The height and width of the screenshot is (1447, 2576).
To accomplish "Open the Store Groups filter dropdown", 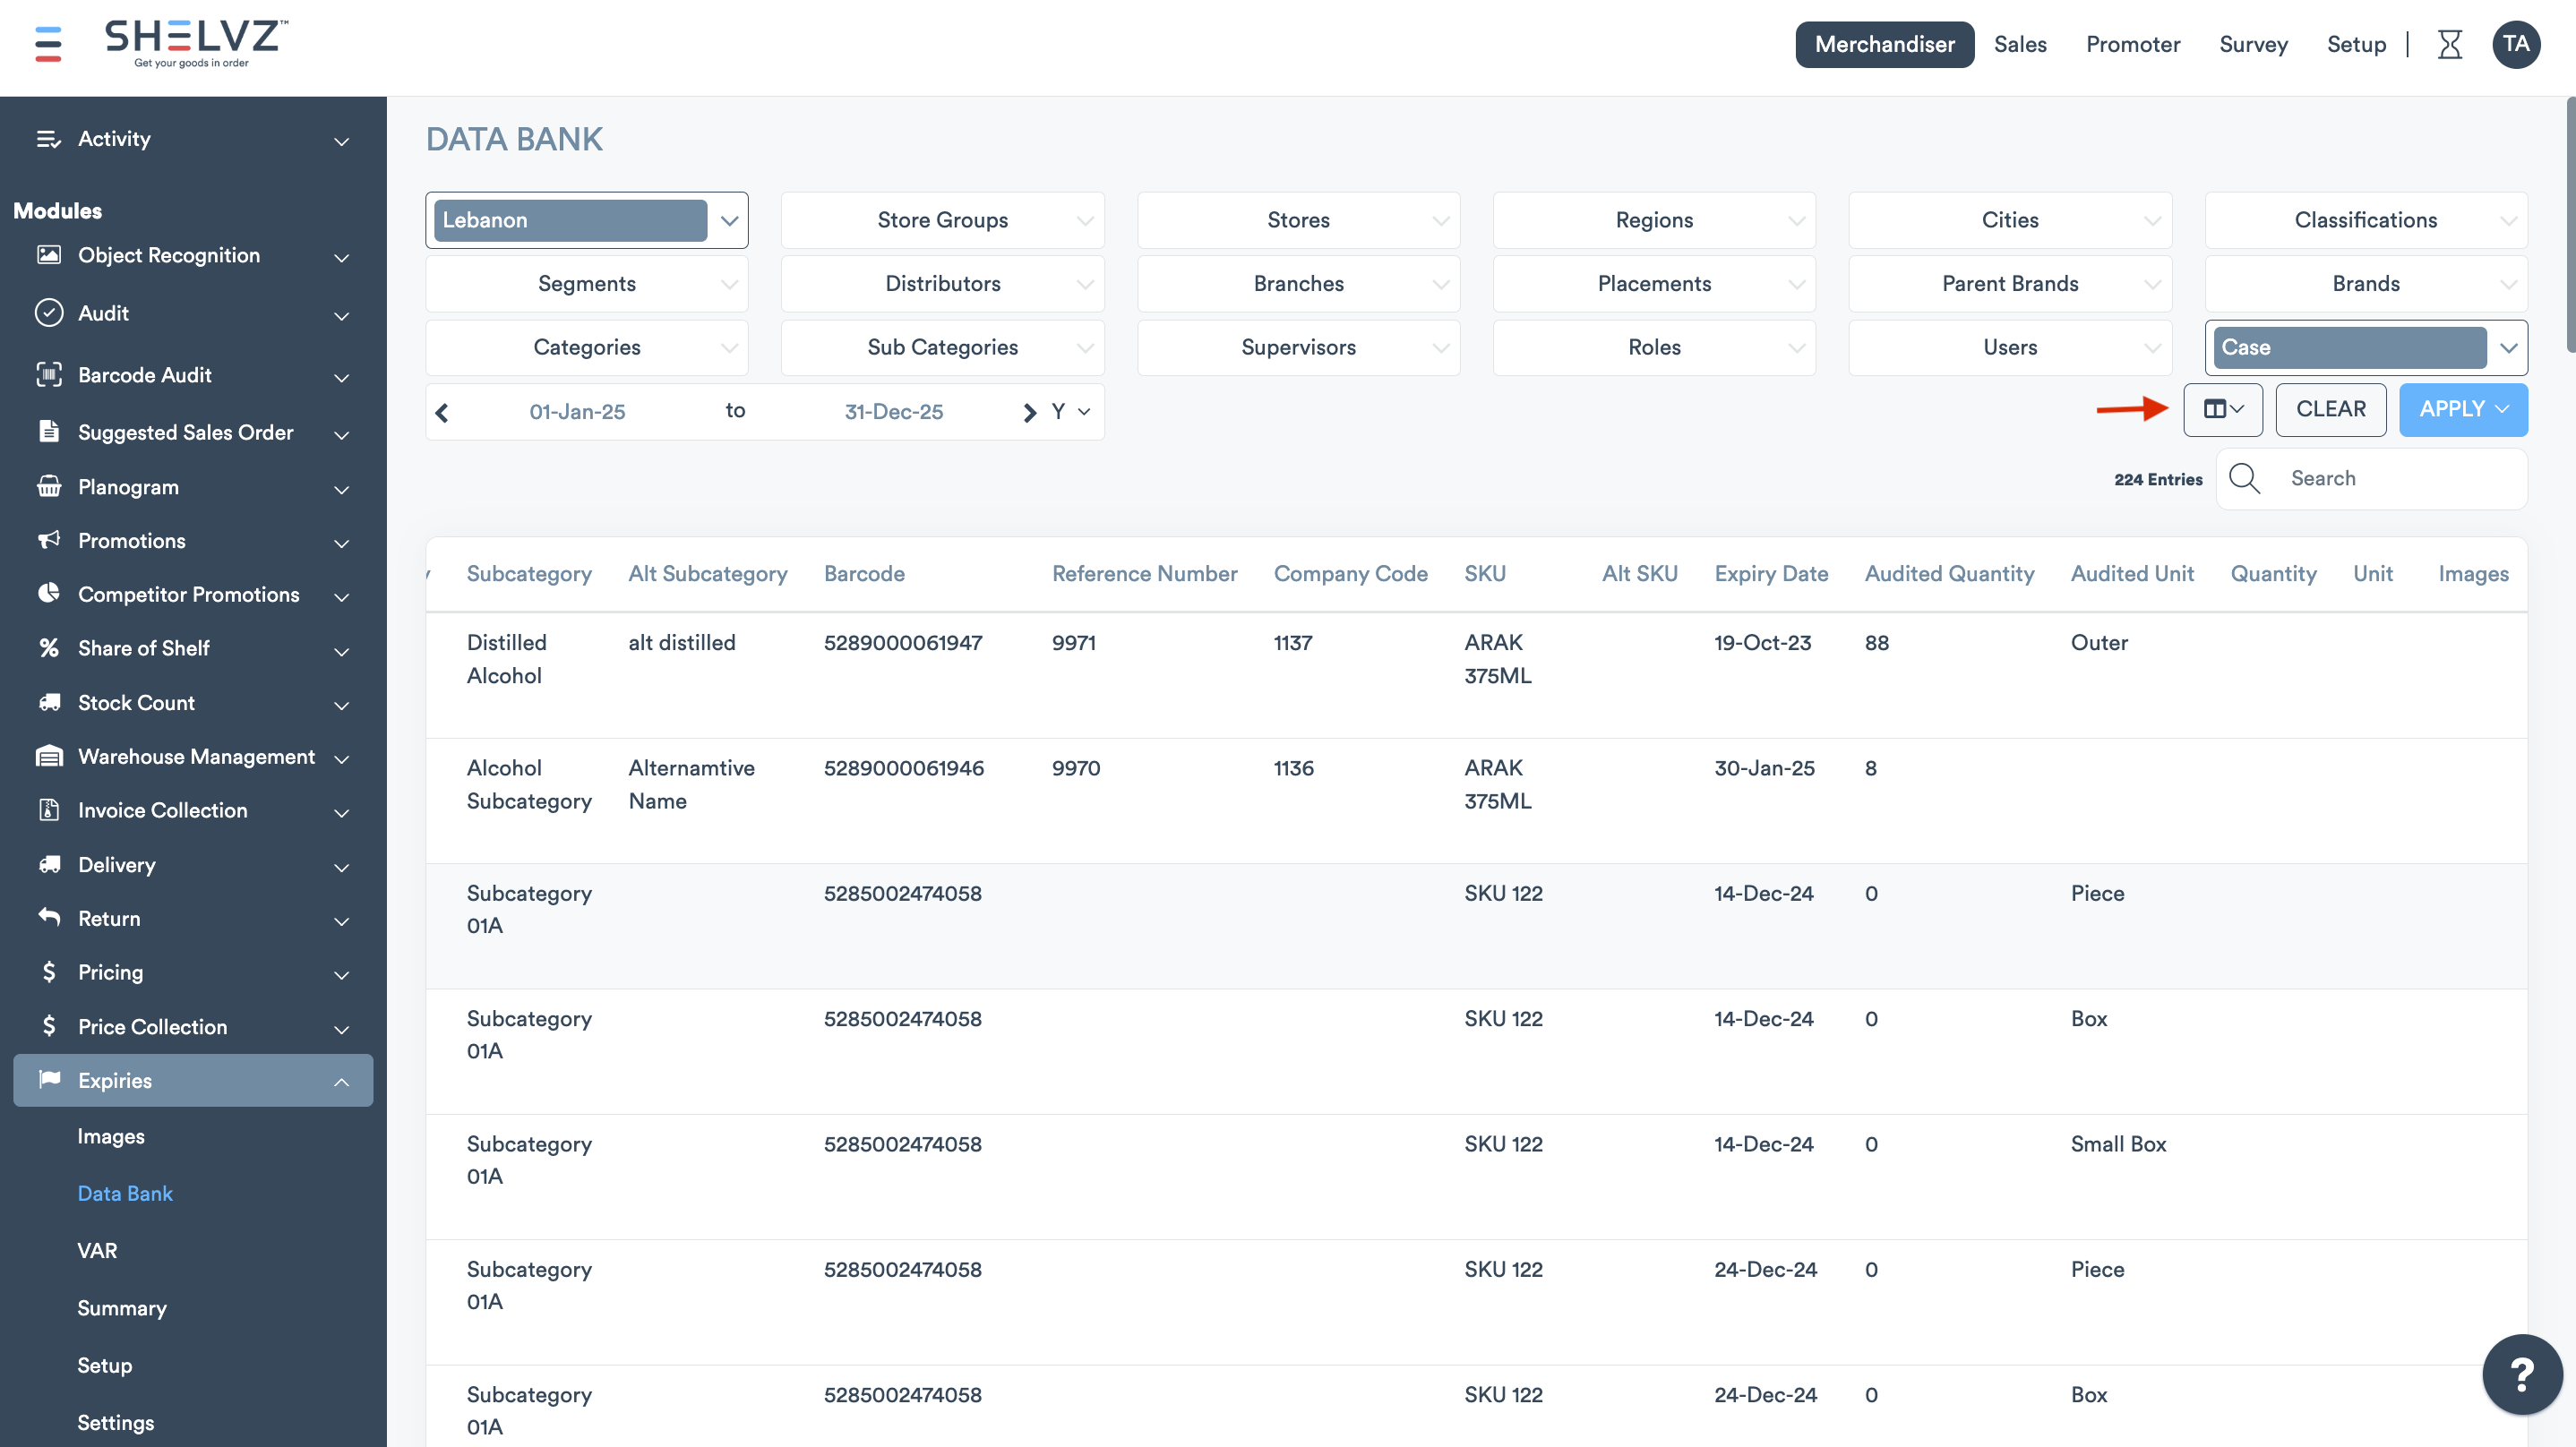I will (x=942, y=220).
